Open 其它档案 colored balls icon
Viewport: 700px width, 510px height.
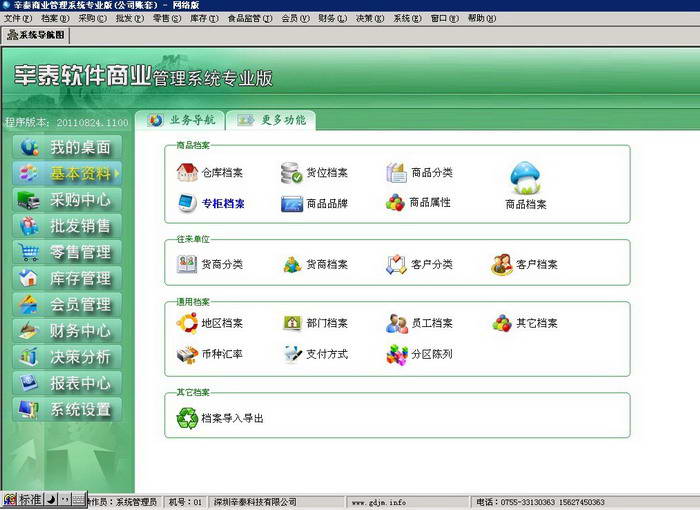tap(502, 323)
